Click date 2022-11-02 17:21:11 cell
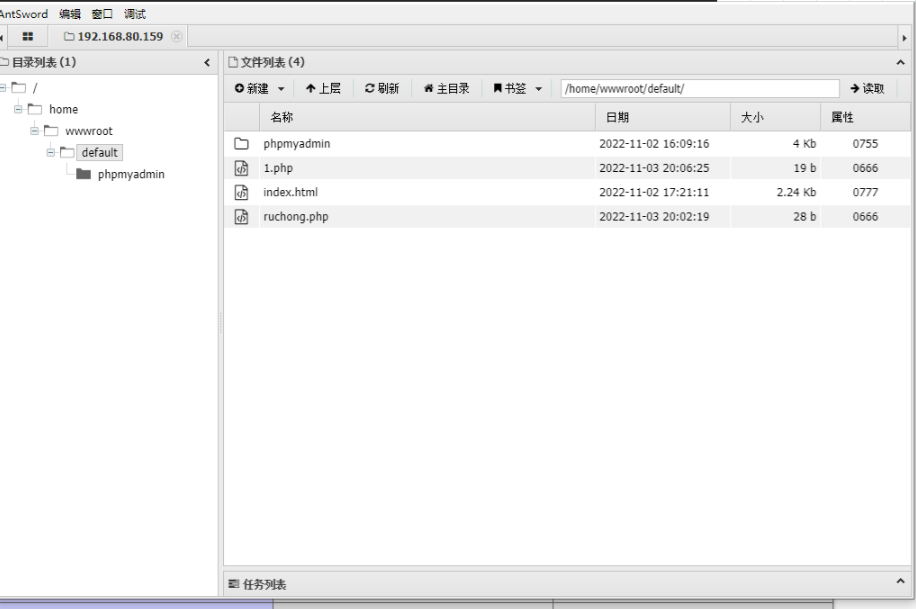 pos(654,192)
